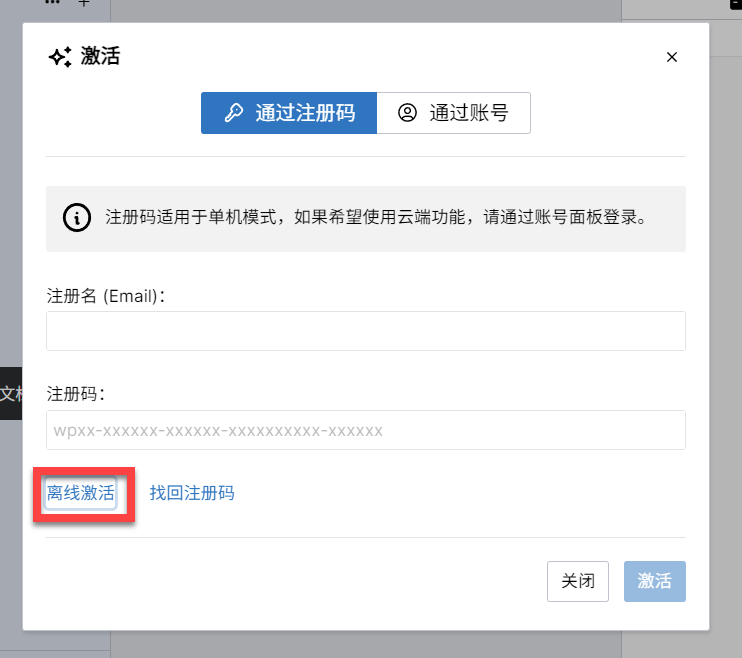Click the plus icon behind the dialog
This screenshot has width=742, height=658.
coord(84,4)
